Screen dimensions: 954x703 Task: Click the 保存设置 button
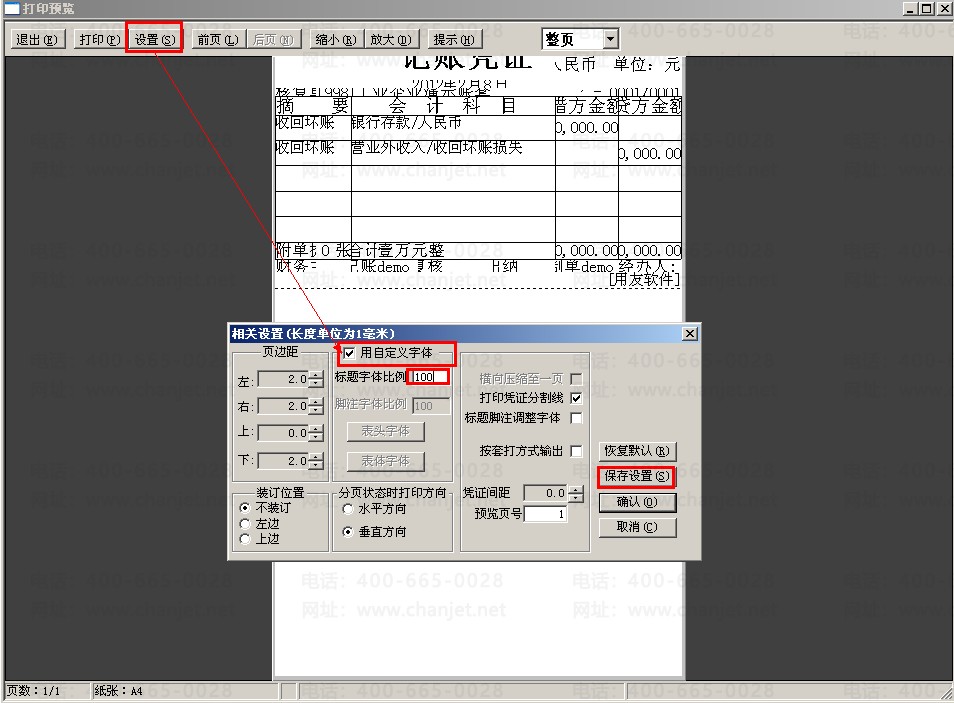point(637,476)
